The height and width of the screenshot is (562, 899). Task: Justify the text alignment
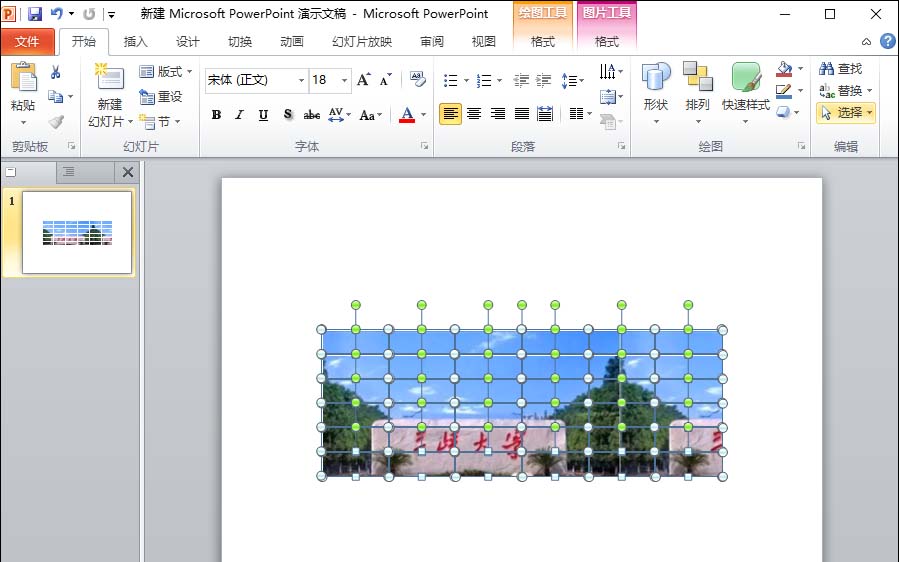click(522, 114)
